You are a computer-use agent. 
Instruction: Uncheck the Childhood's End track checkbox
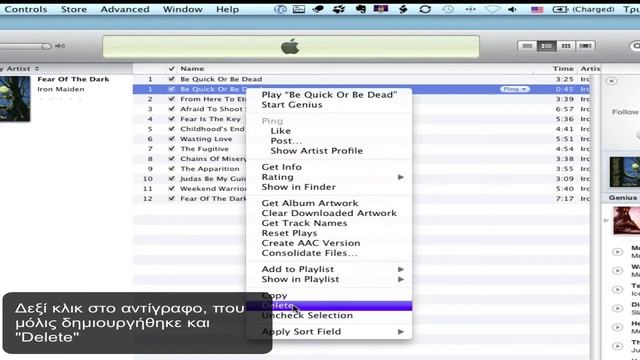171,129
